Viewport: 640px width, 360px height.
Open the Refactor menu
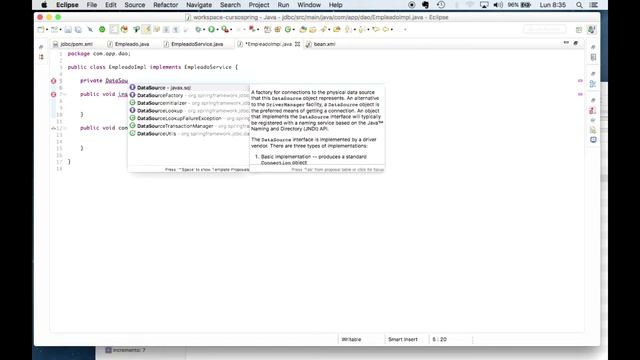pyautogui.click(x=165, y=5)
